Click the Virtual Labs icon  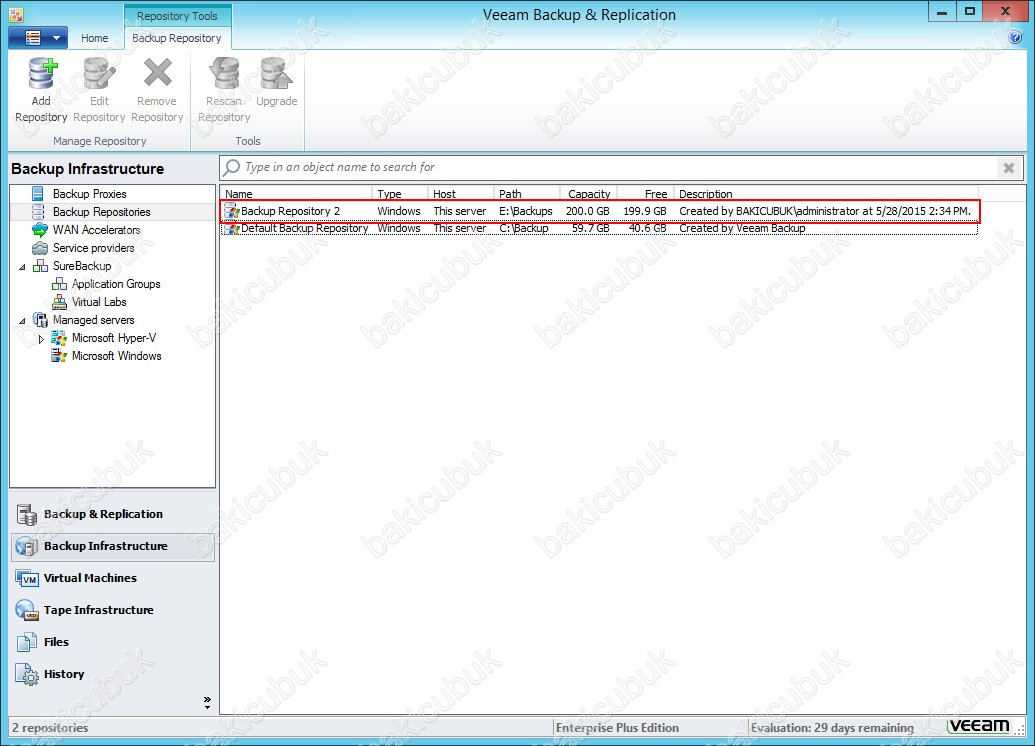point(59,302)
